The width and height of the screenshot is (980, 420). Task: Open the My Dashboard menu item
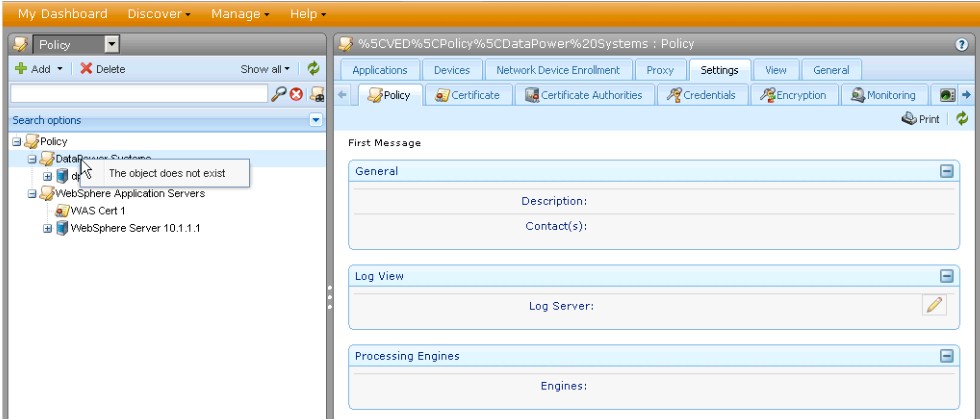click(62, 14)
